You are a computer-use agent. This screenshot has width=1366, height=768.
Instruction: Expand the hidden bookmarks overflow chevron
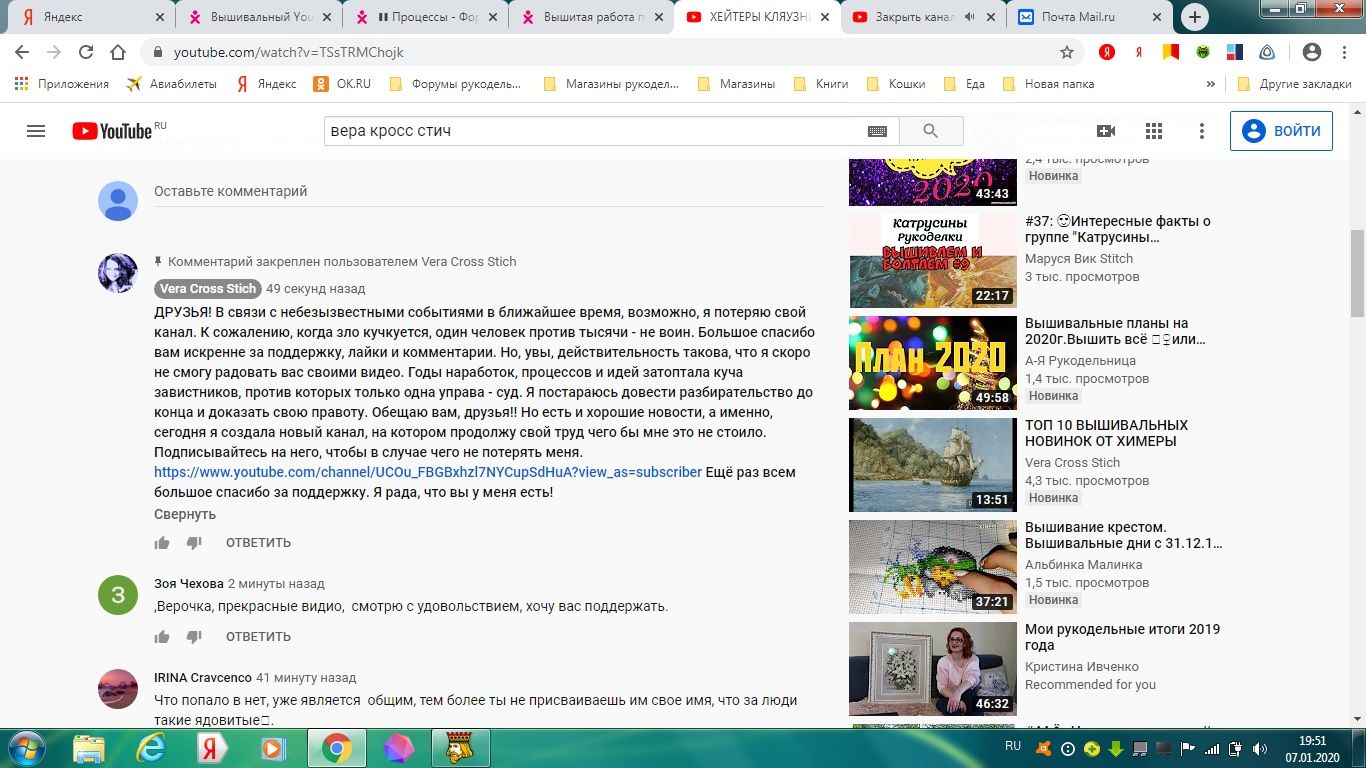[1211, 84]
